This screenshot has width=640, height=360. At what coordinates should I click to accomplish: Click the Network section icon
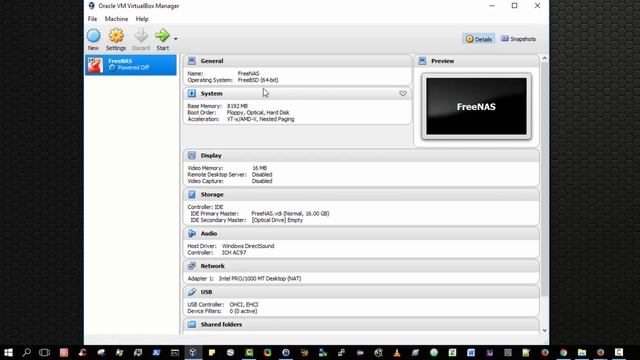pos(191,266)
